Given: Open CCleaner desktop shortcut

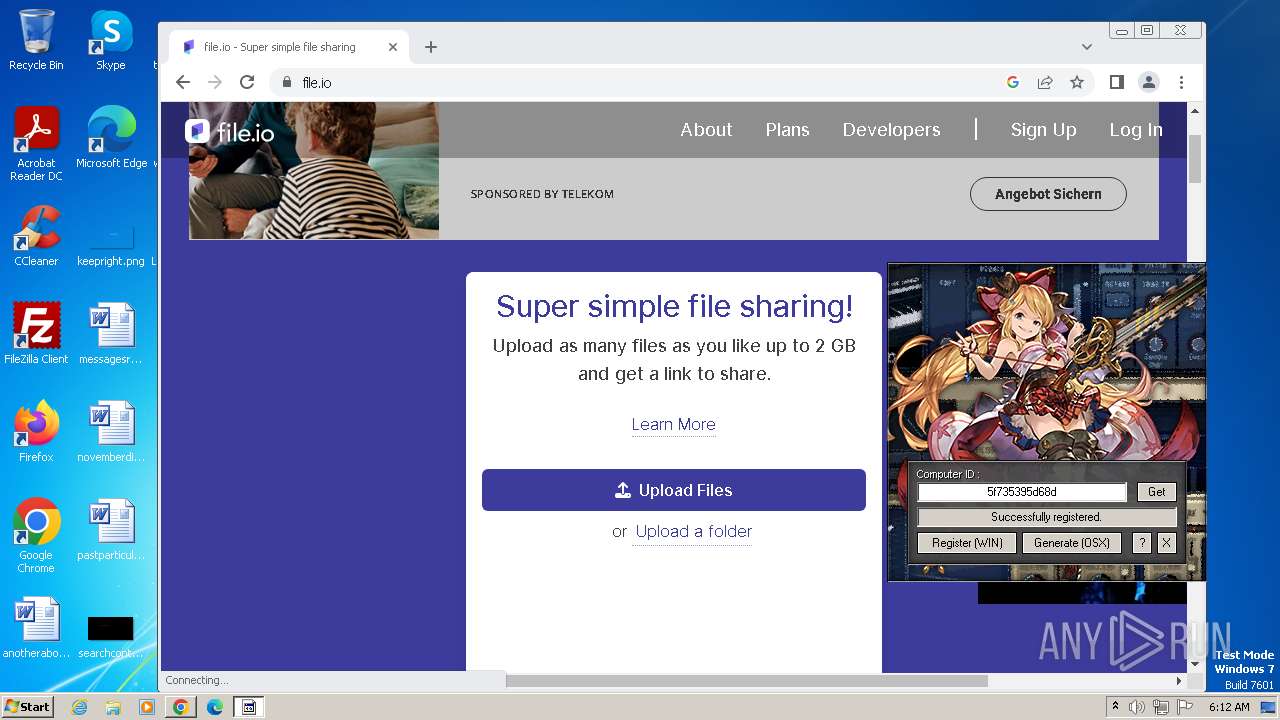Looking at the screenshot, I should 36,236.
